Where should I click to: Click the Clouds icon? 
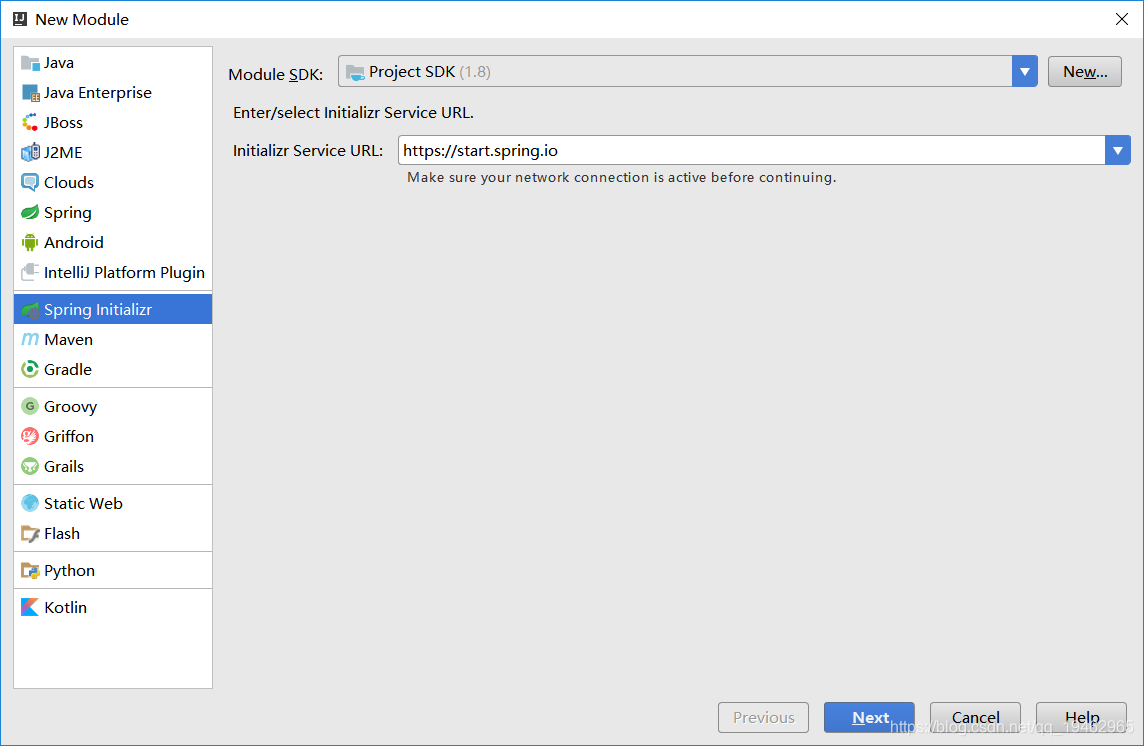tap(30, 182)
